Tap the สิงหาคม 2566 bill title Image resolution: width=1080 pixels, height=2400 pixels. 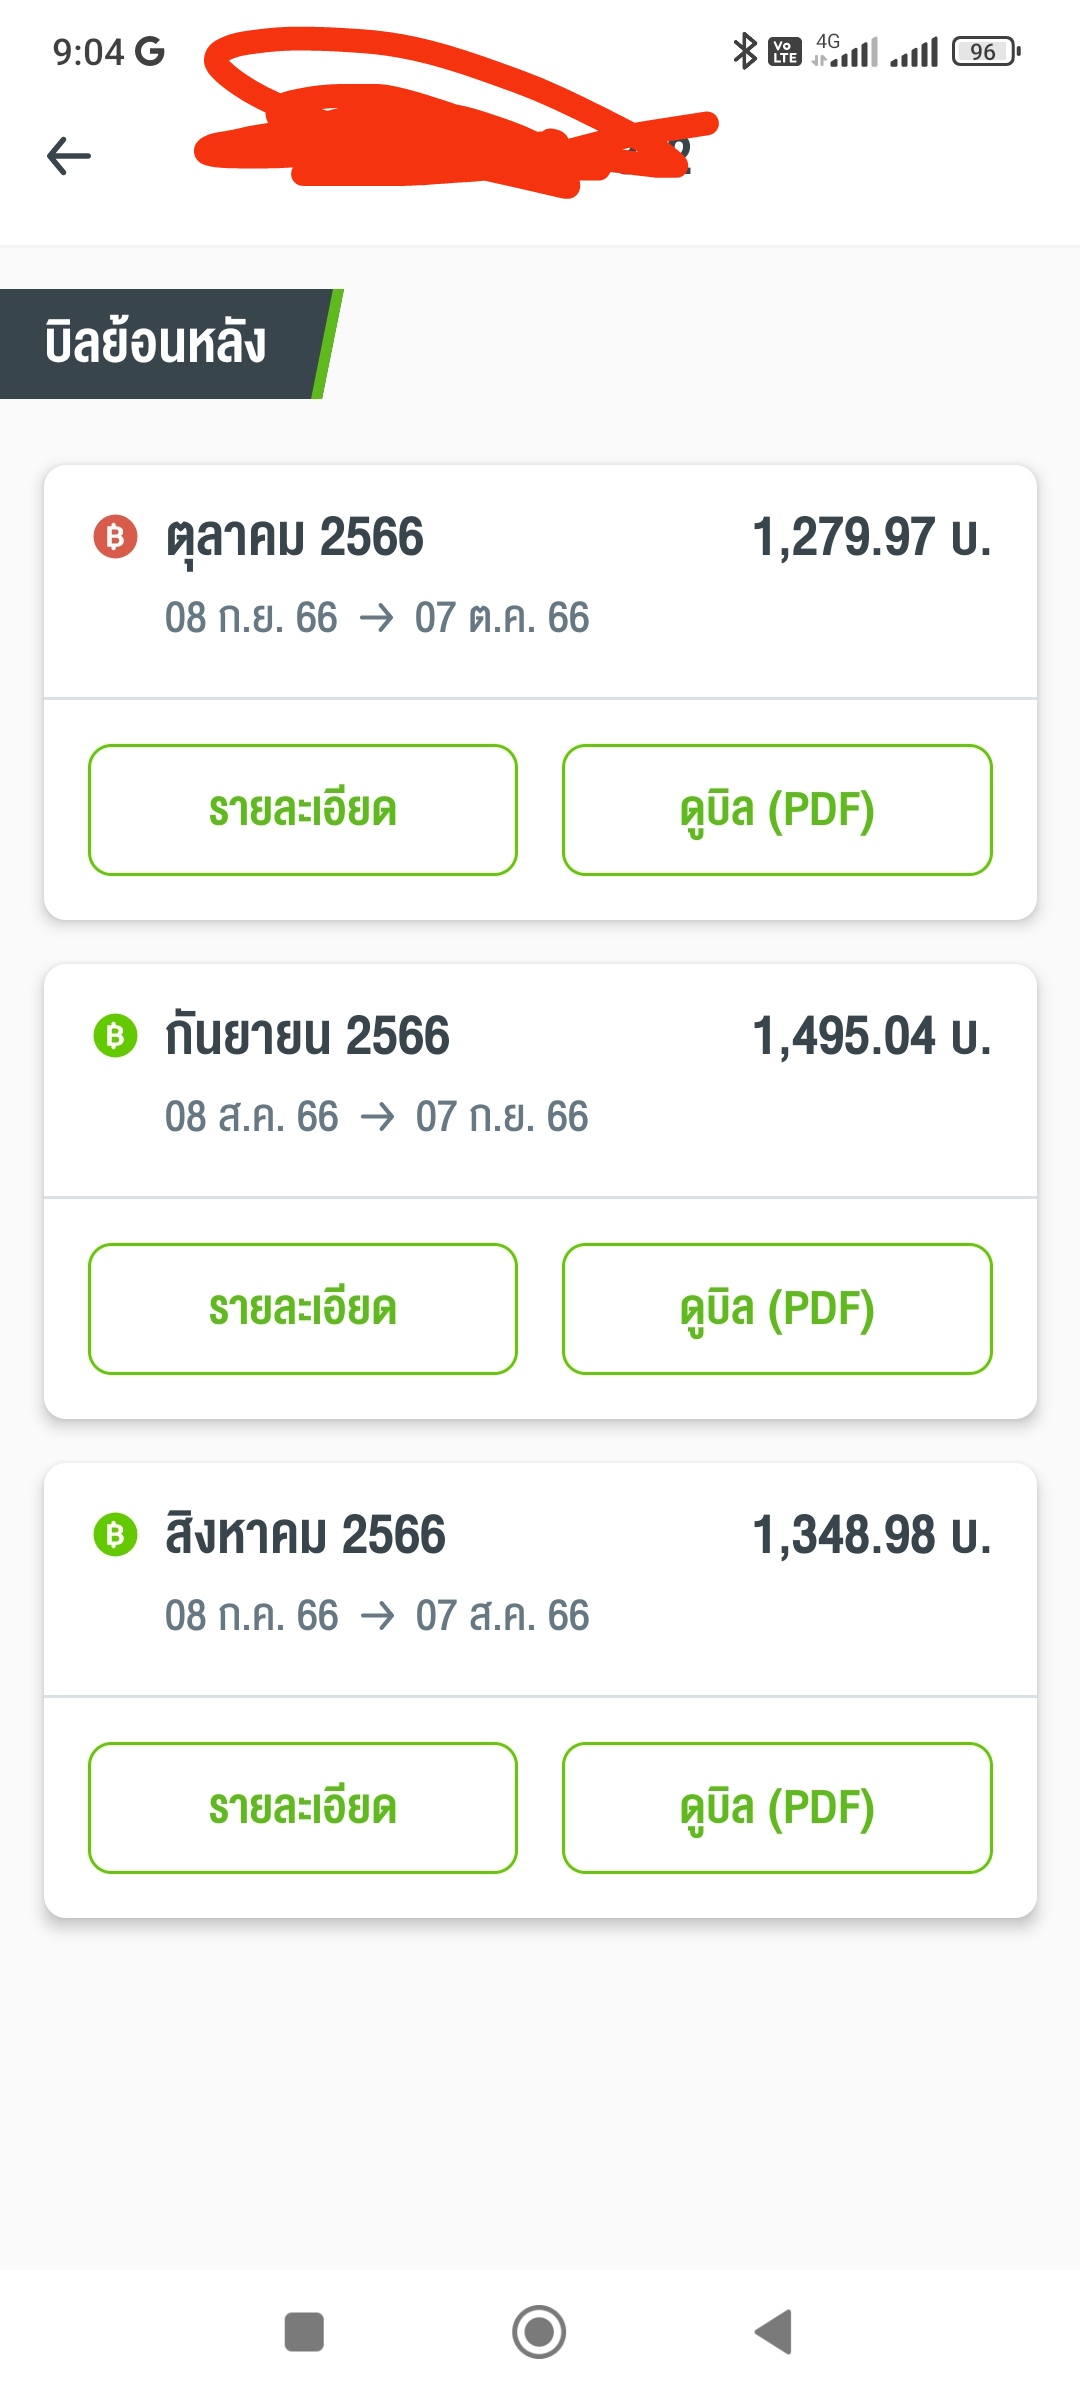305,1535
